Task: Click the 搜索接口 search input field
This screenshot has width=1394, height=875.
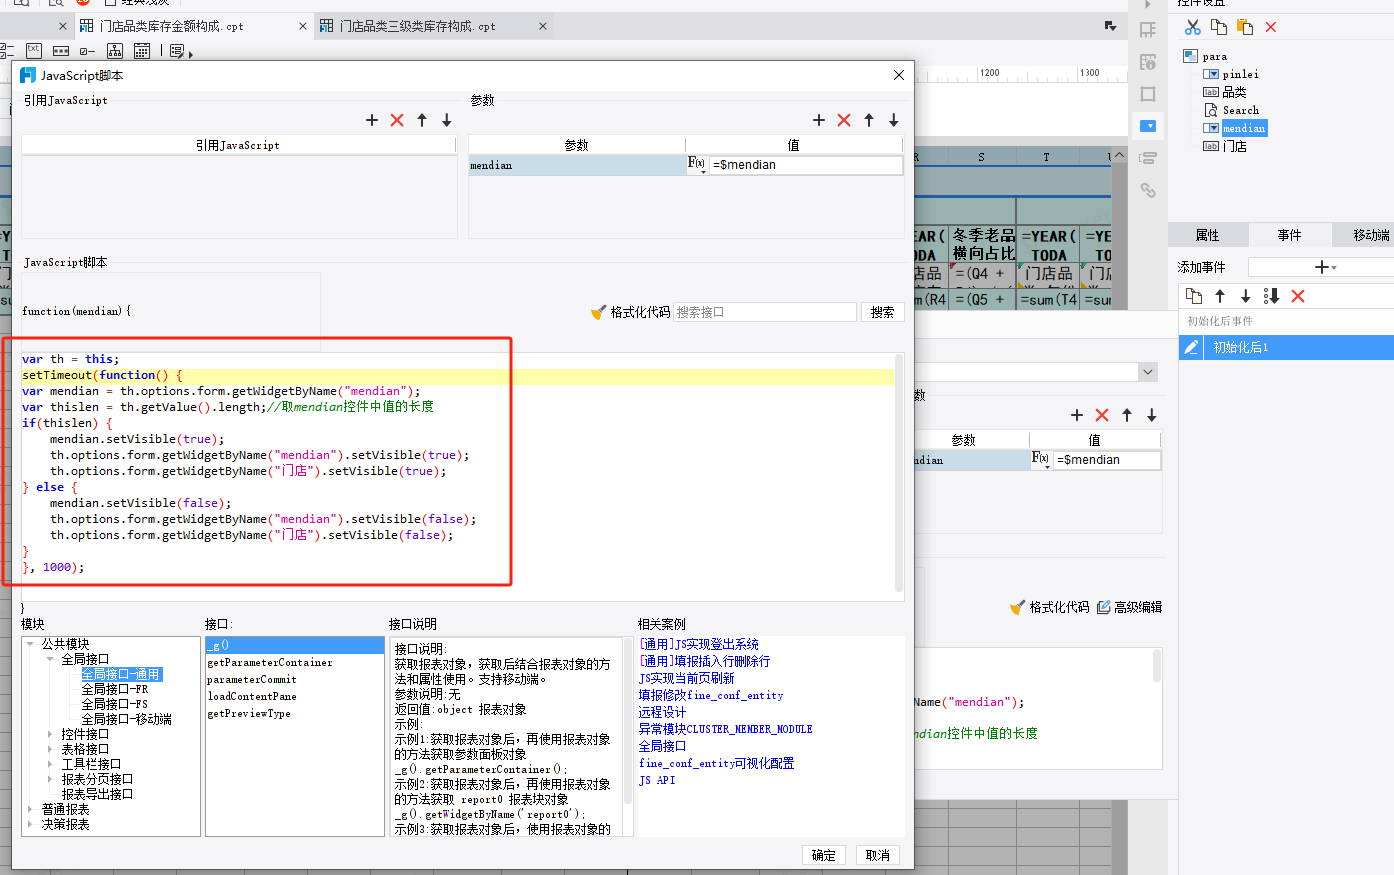Action: coord(765,312)
